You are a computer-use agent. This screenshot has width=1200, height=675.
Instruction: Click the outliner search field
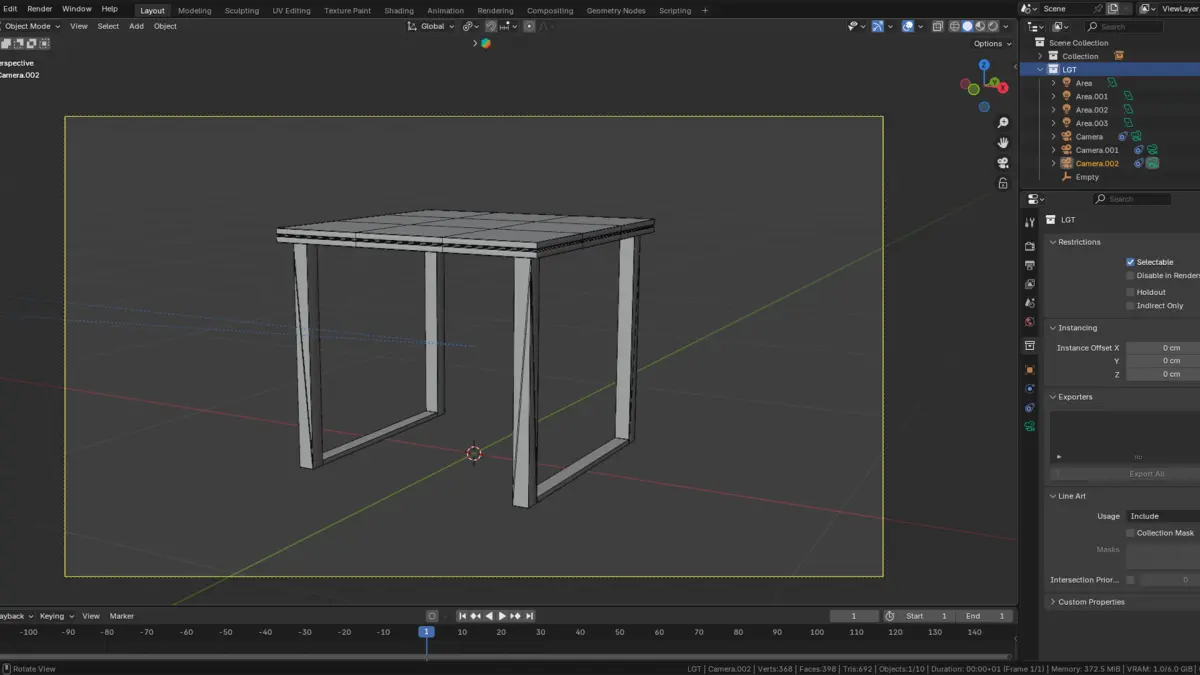click(x=1125, y=27)
